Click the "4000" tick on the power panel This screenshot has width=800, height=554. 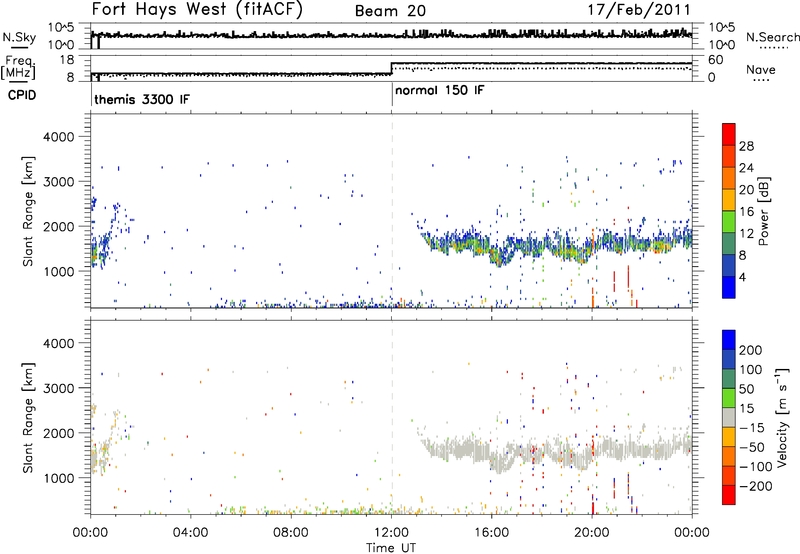[58, 137]
